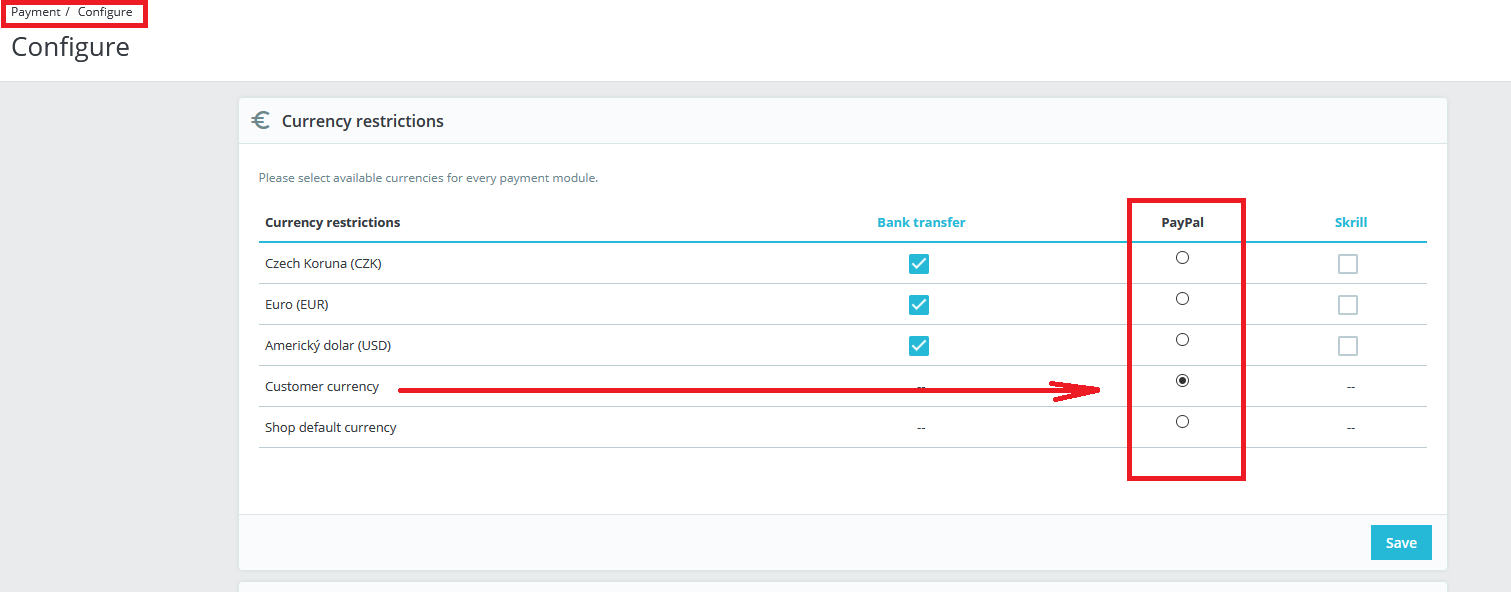Select PayPal radio for Americký dolar (USD)
The width and height of the screenshot is (1511, 592).
click(x=1182, y=340)
